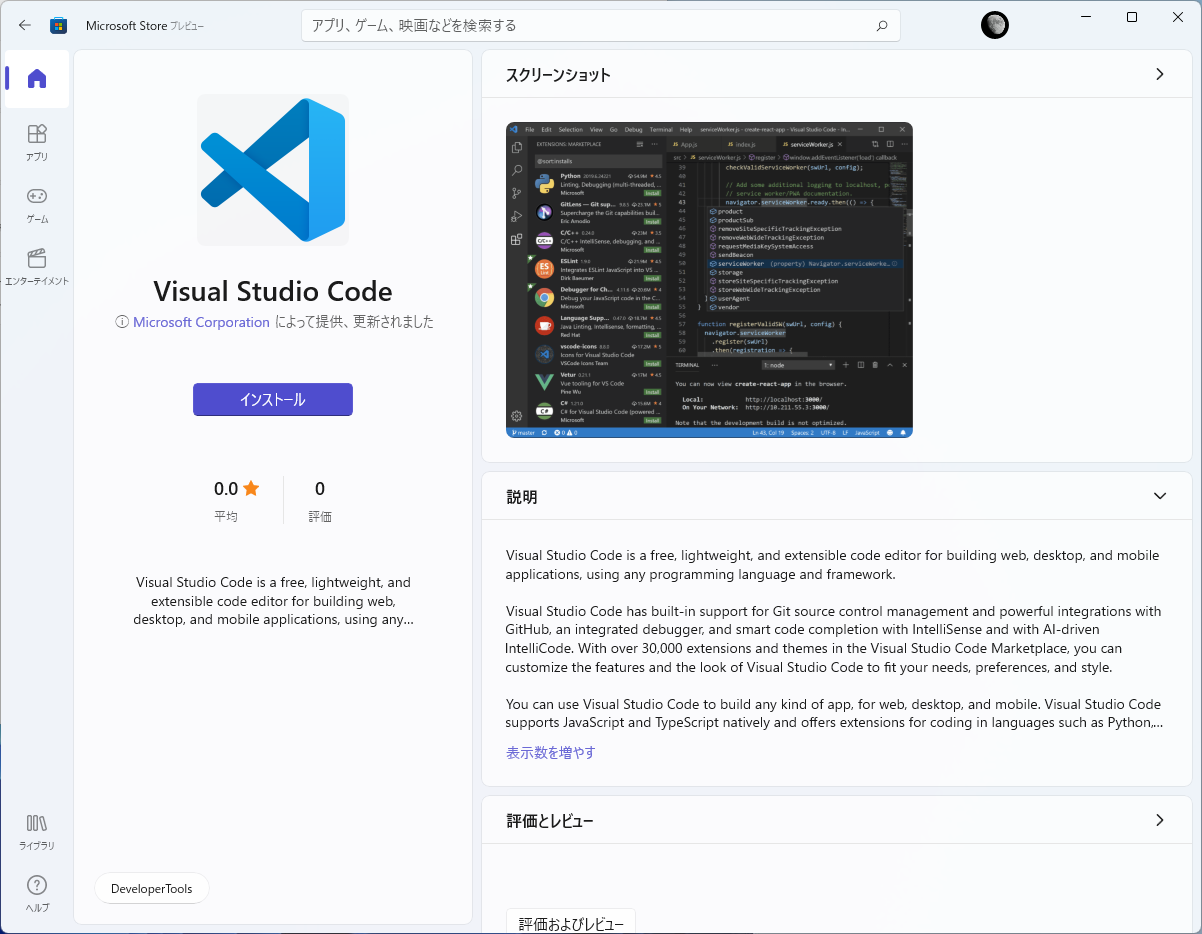Click the Microsoft Store logo icon
Image resolution: width=1202 pixels, height=934 pixels.
click(x=59, y=25)
